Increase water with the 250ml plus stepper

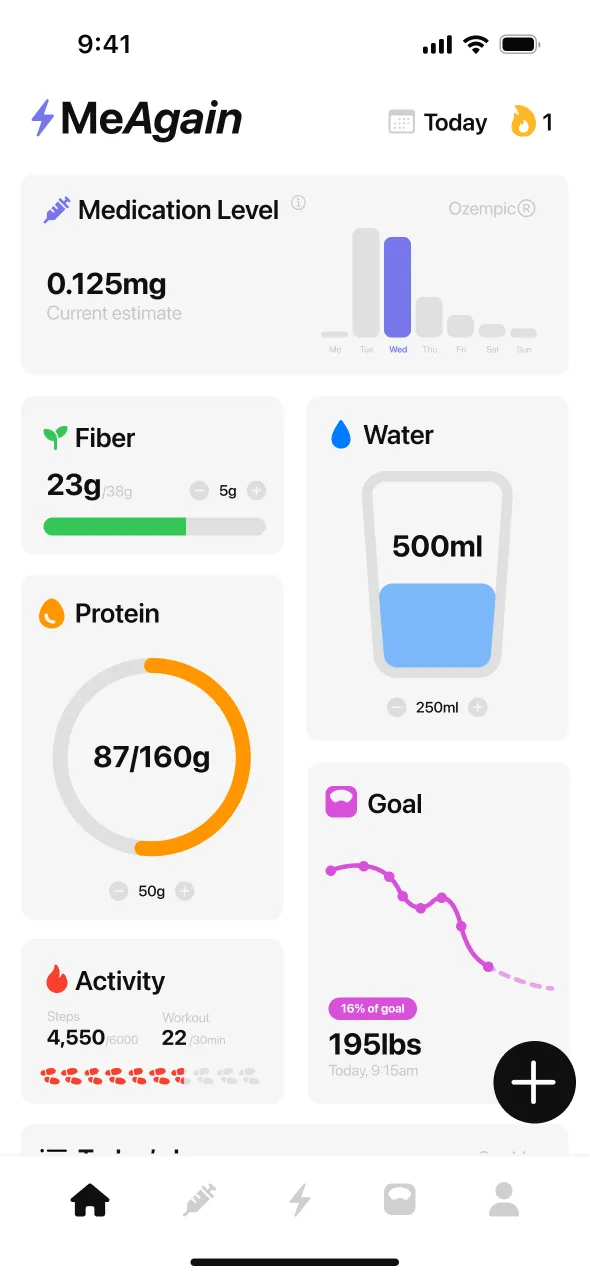pos(478,707)
